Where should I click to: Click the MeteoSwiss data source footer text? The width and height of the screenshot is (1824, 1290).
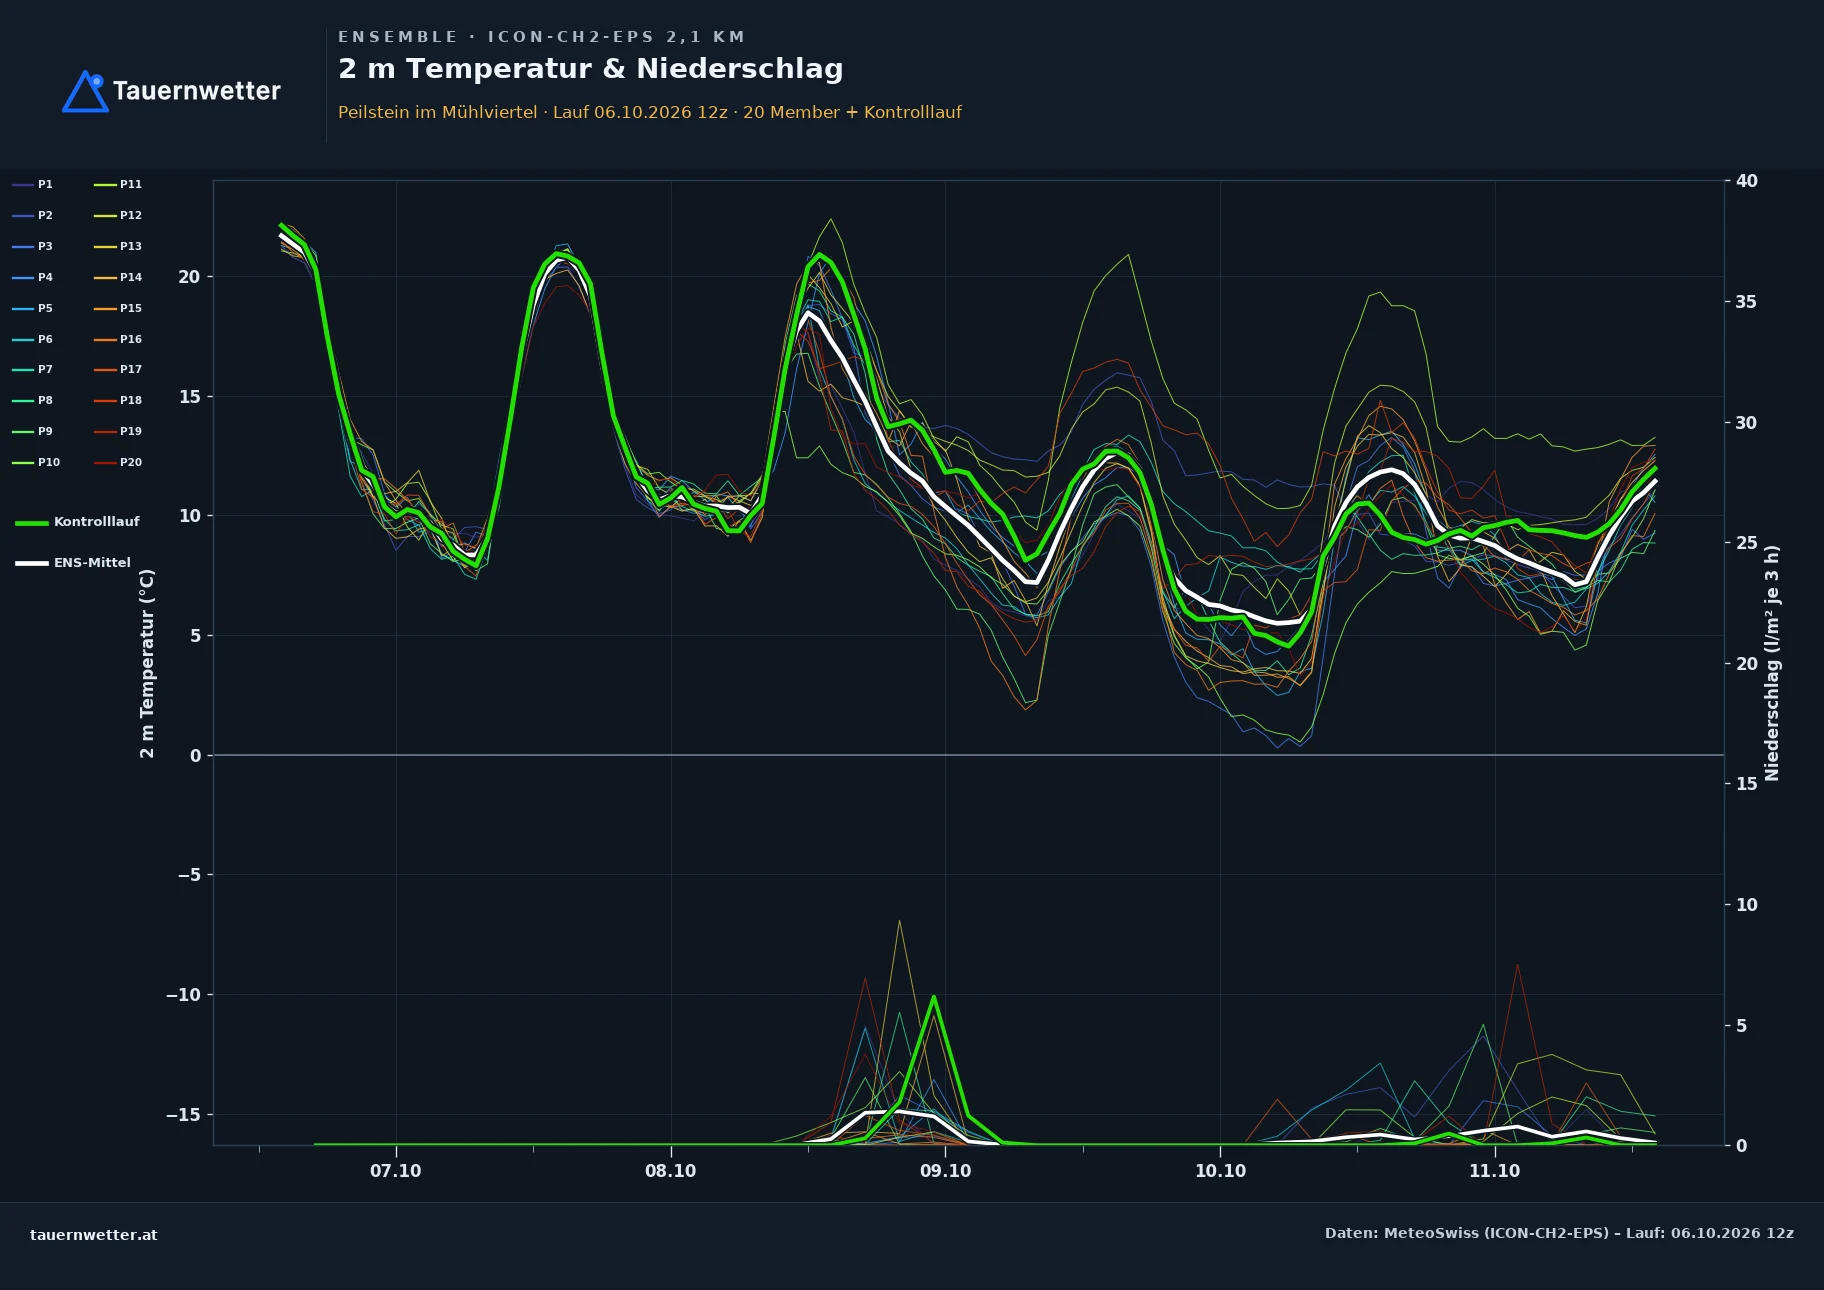pos(1559,1233)
